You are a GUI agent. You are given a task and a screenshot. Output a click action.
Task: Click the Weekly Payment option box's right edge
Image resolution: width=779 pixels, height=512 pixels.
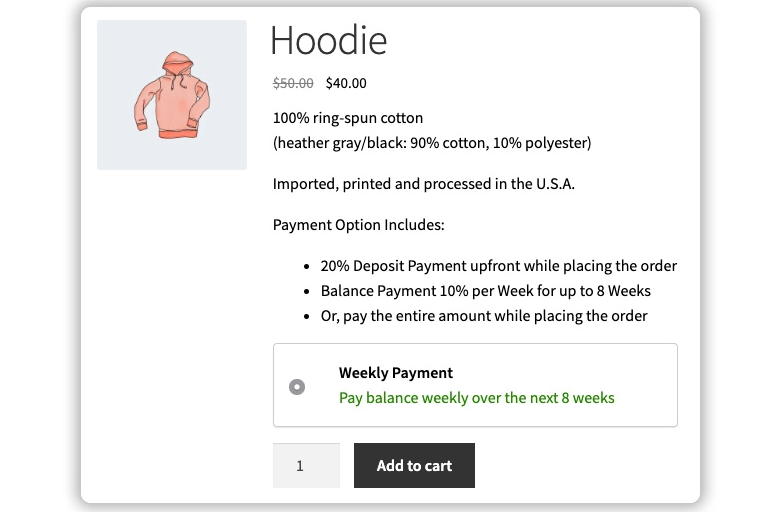pos(676,386)
